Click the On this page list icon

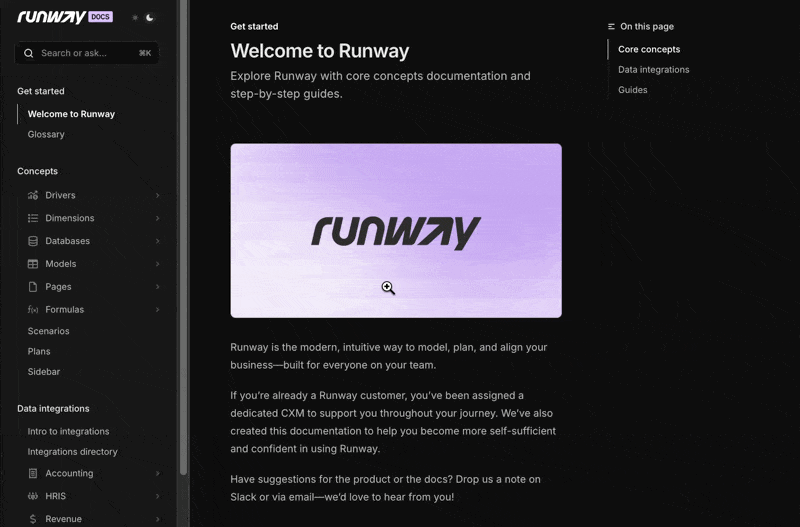click(611, 27)
